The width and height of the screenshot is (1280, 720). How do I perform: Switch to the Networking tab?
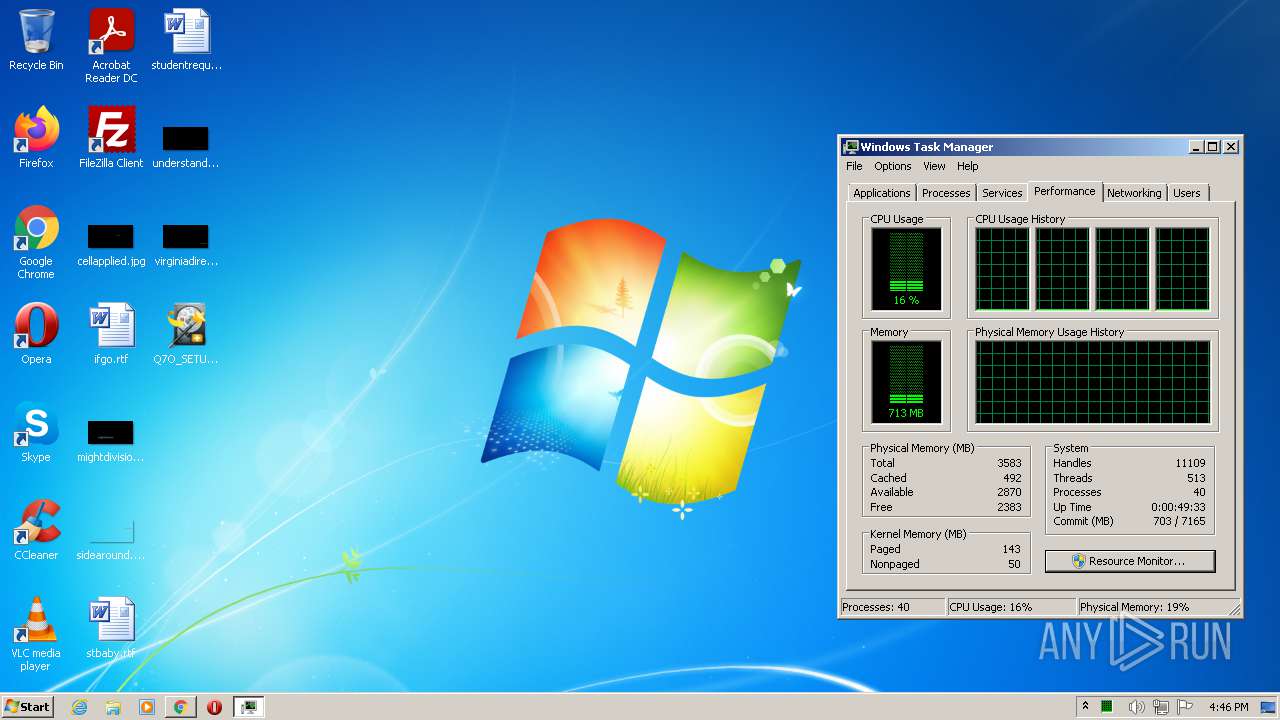[1134, 193]
